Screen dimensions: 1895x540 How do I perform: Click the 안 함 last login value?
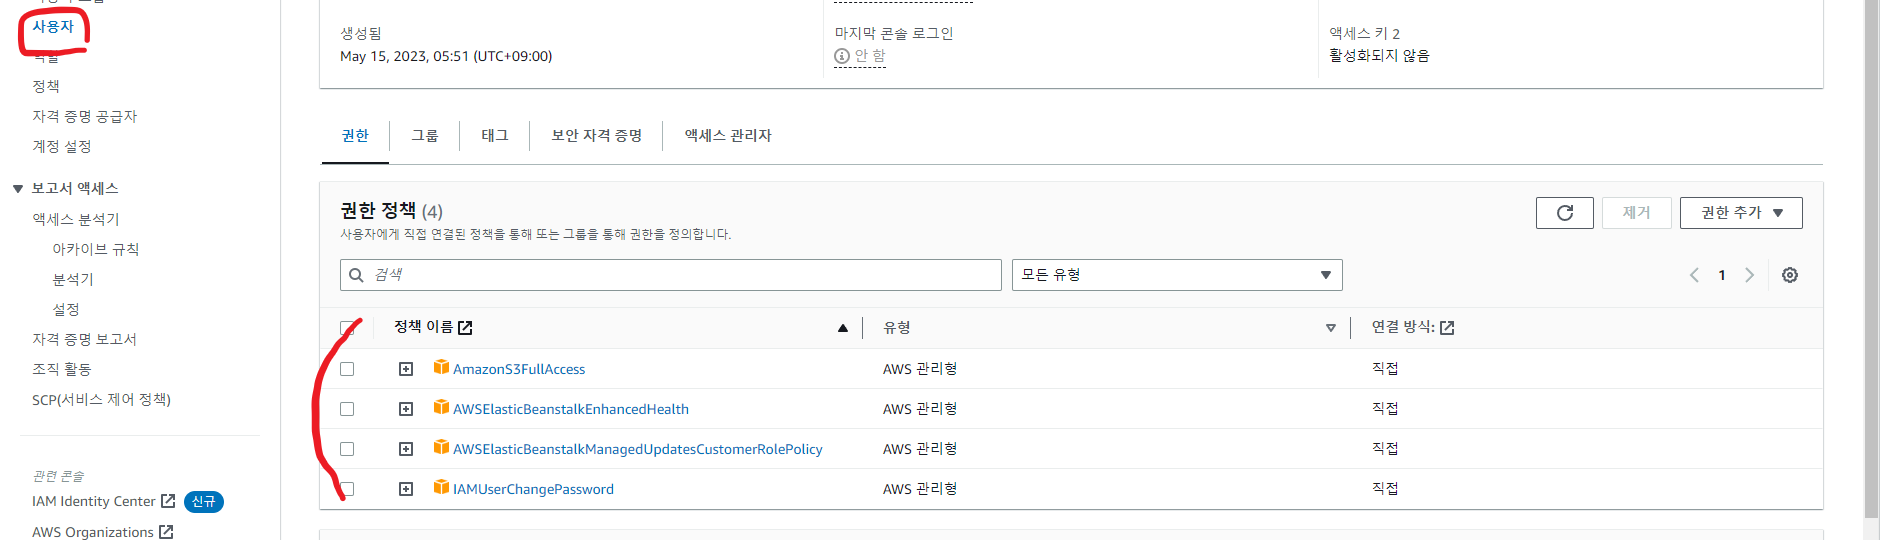pyautogui.click(x=870, y=56)
